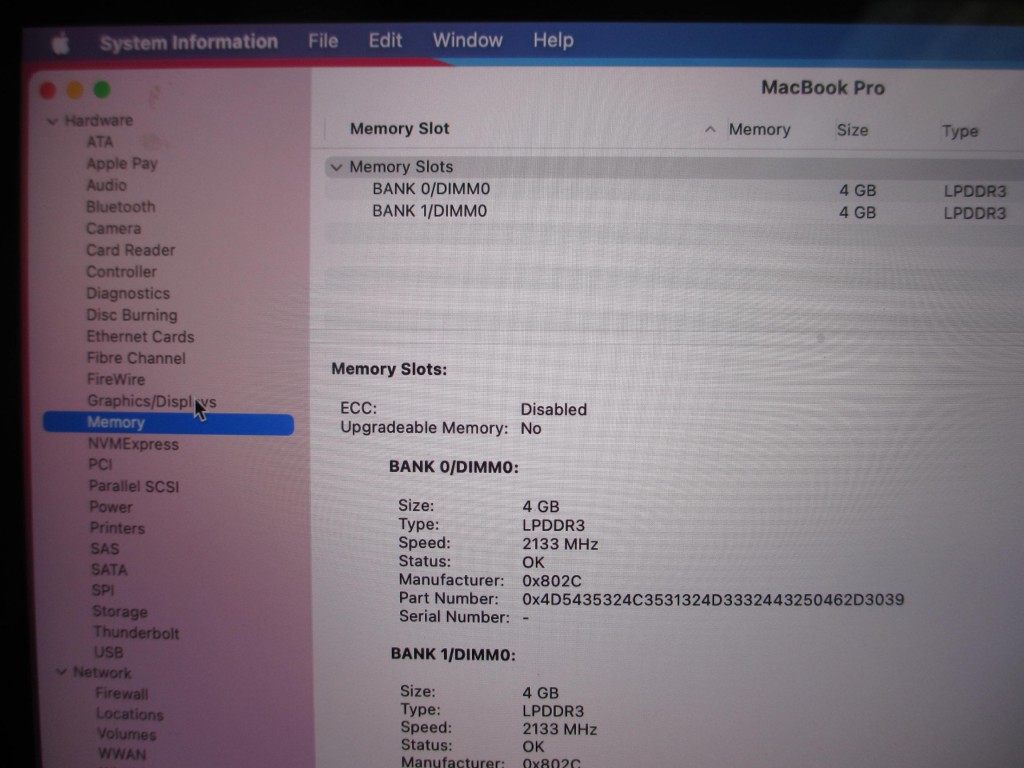Select USB in the sidebar
Viewport: 1024px width, 768px height.
point(109,652)
